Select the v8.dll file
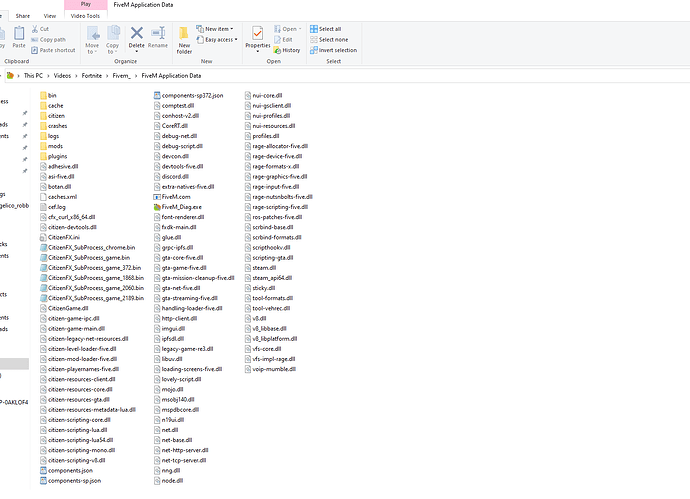Viewport: 690px width, 499px height. click(256, 318)
